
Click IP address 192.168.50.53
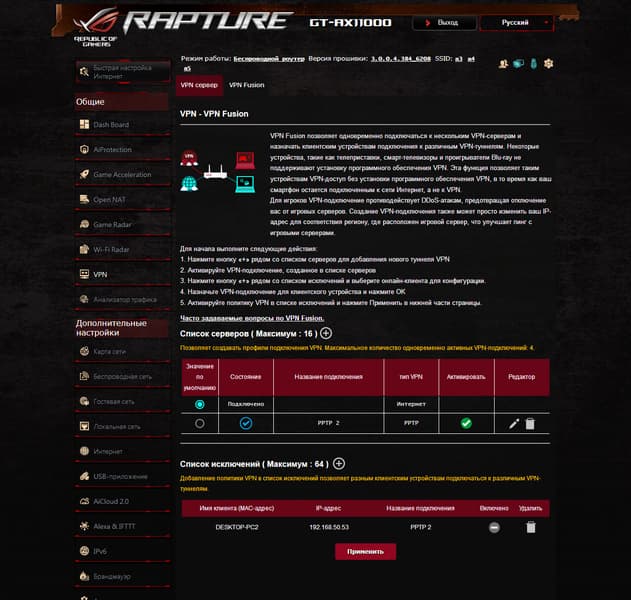point(329,527)
